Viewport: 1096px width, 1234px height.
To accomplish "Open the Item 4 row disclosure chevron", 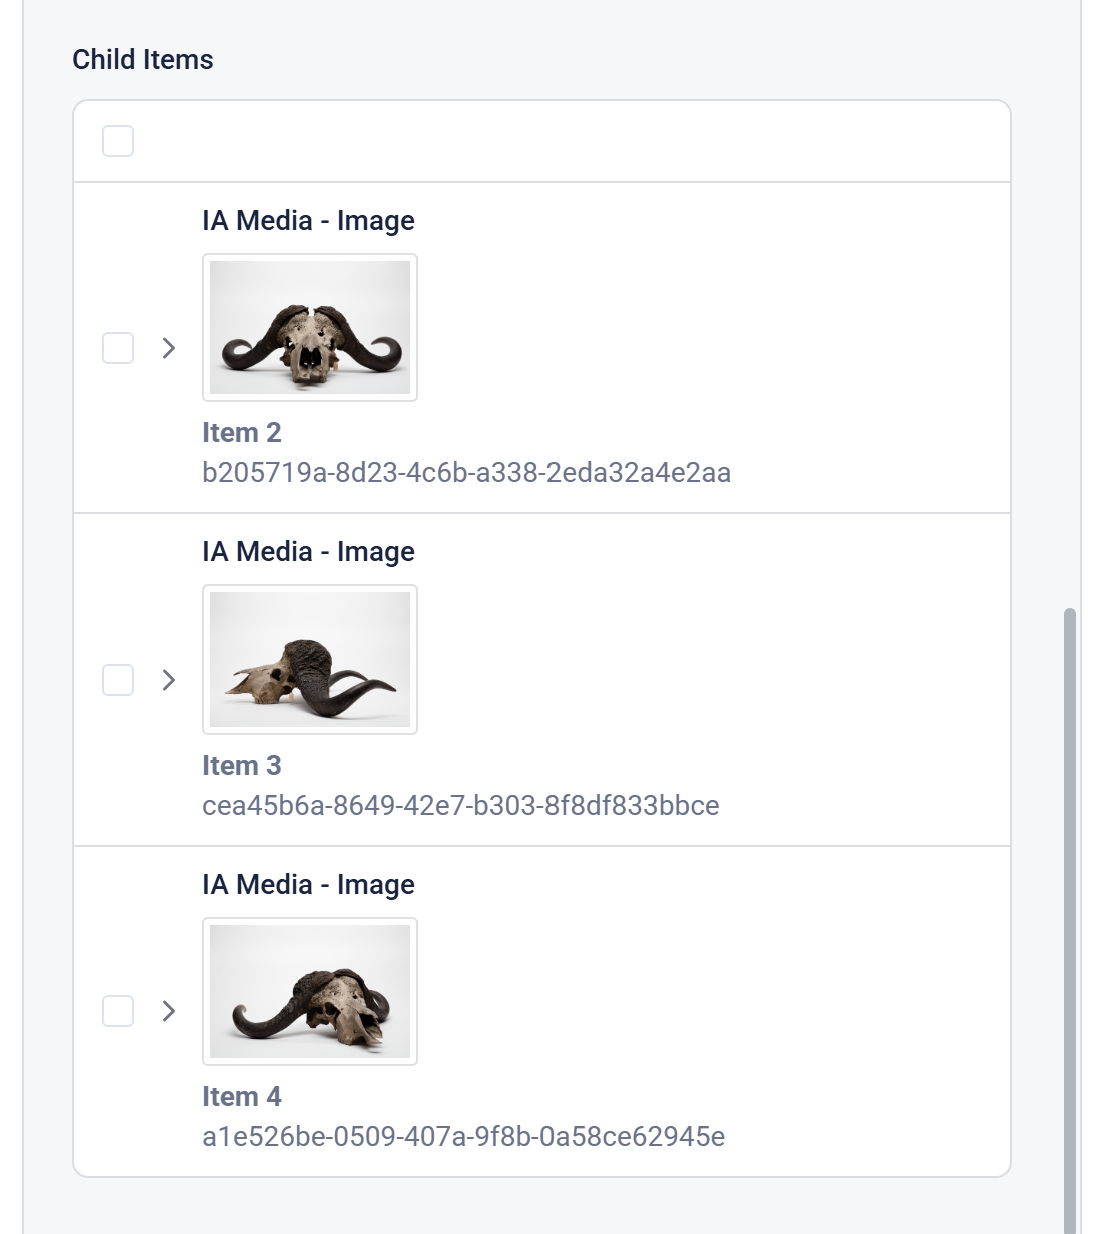I will (x=169, y=1011).
